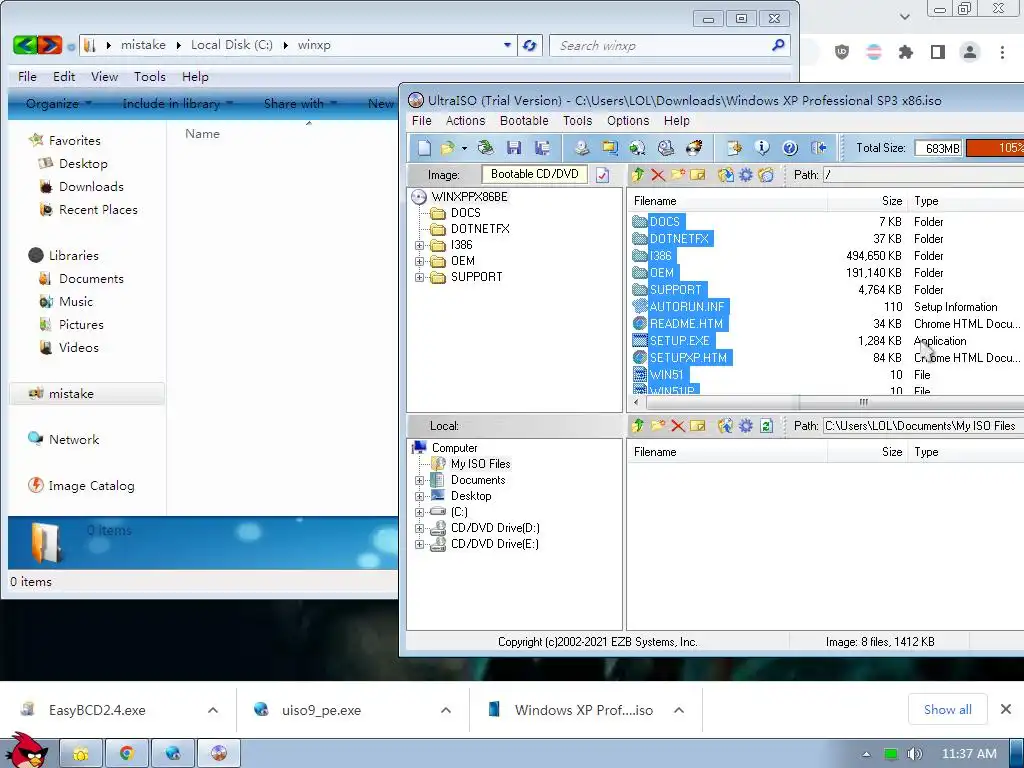The width and height of the screenshot is (1024, 768).
Task: Select README.HTM in the image file list
Action: pos(686,324)
